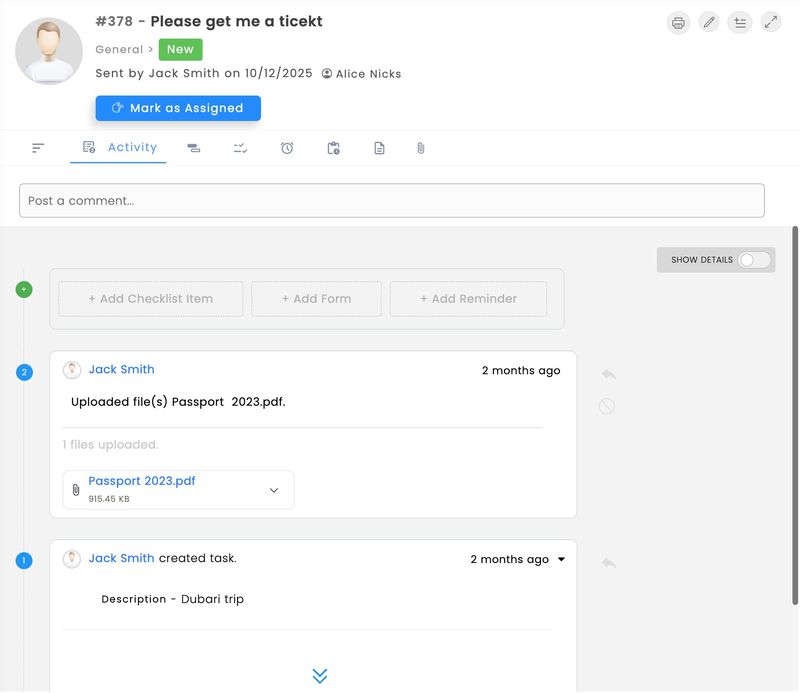The width and height of the screenshot is (800, 693).
Task: Print the ticket via the printer icon
Action: pyautogui.click(x=679, y=22)
